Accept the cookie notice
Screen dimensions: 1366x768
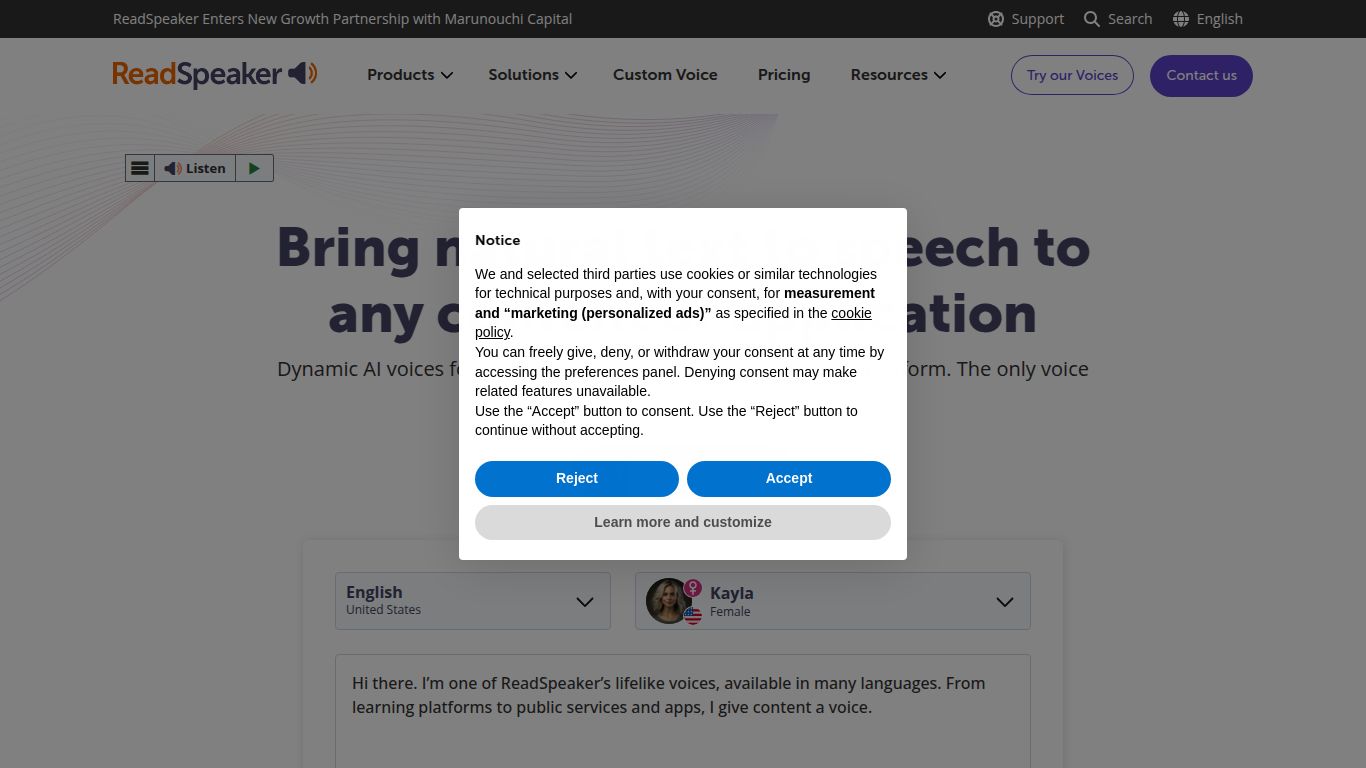tap(788, 478)
